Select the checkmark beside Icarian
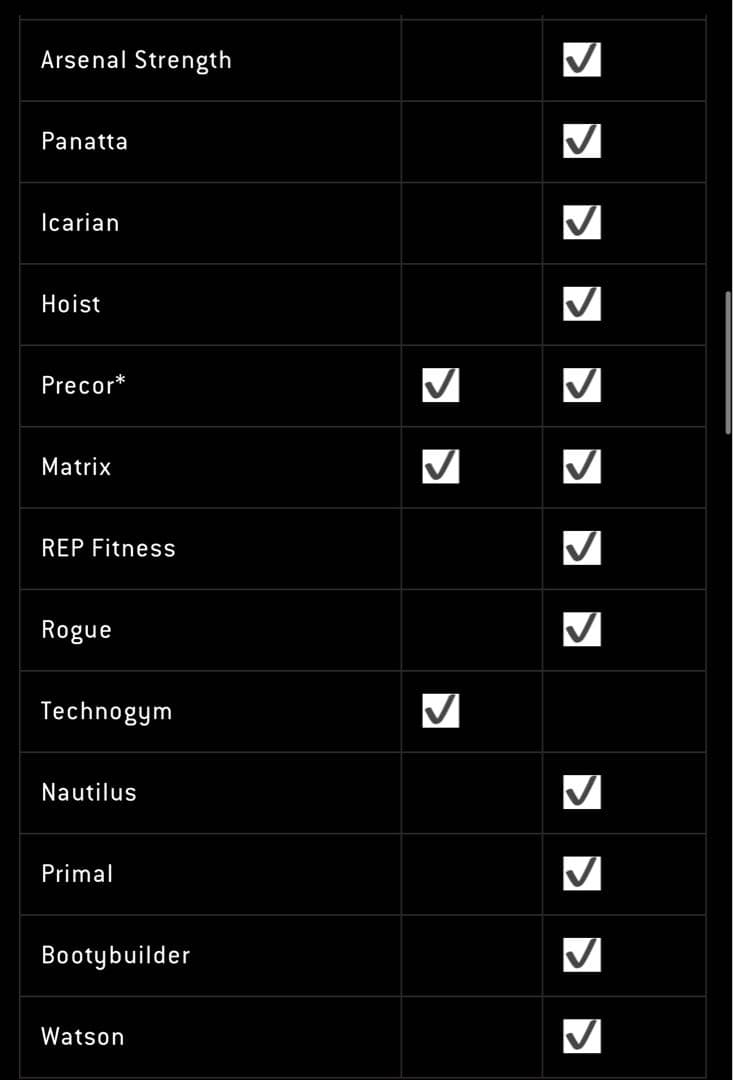 coord(582,222)
